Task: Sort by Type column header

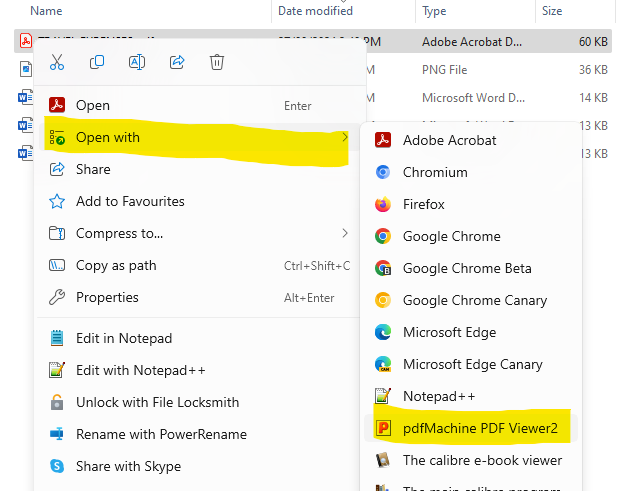Action: coord(434,11)
